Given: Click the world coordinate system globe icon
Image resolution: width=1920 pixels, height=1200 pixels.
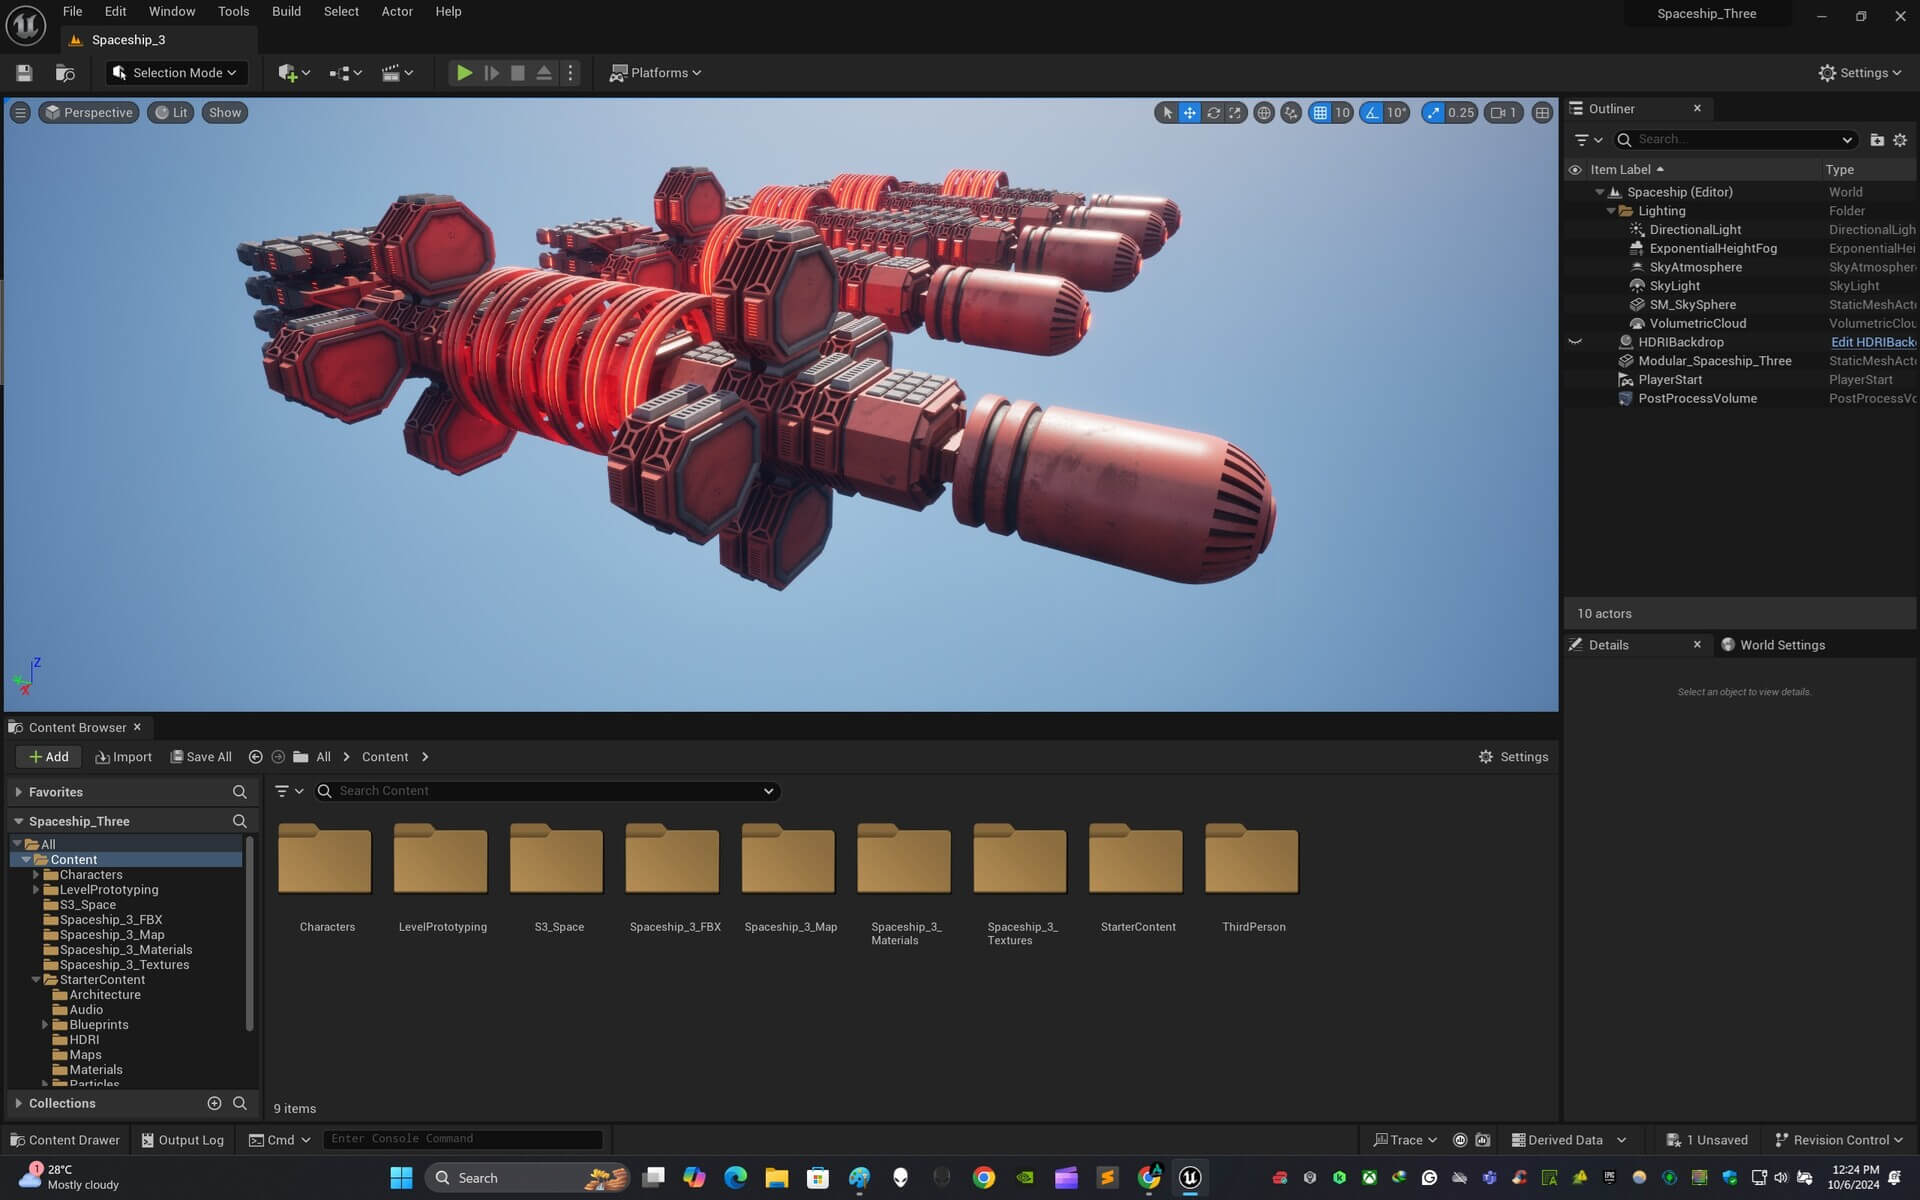Looking at the screenshot, I should (1264, 113).
